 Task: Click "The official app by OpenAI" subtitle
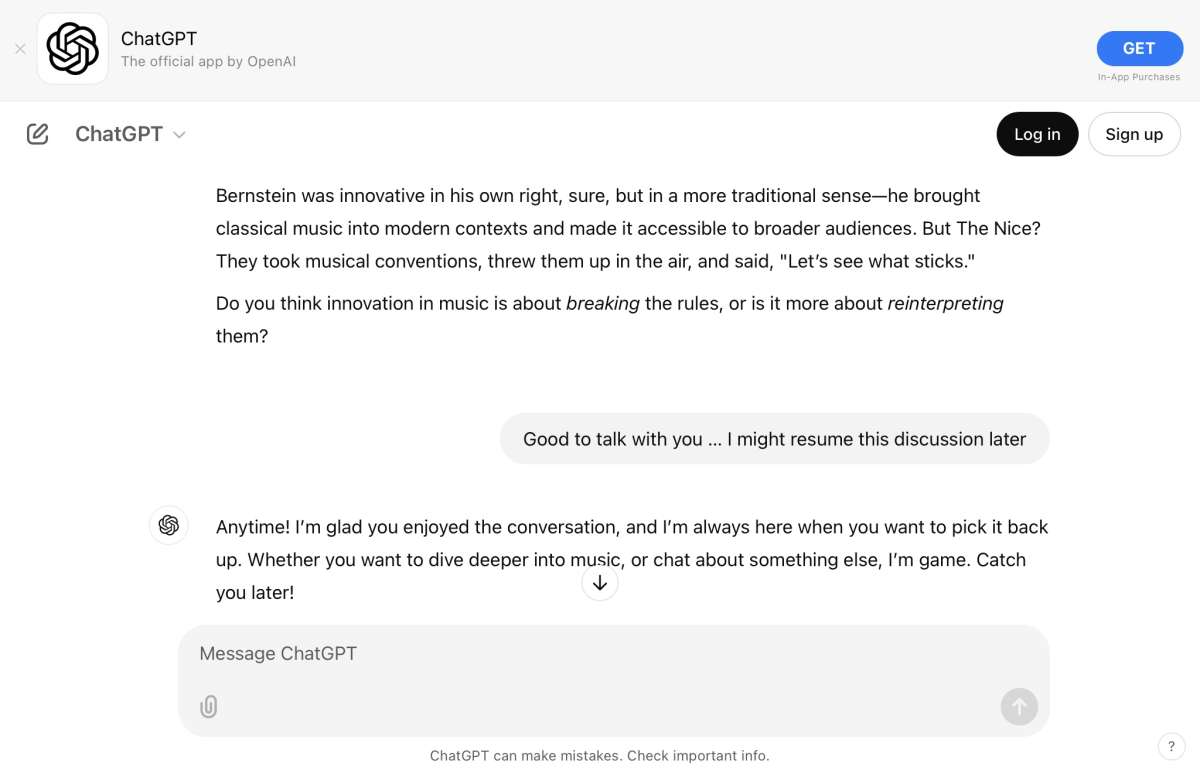[208, 62]
